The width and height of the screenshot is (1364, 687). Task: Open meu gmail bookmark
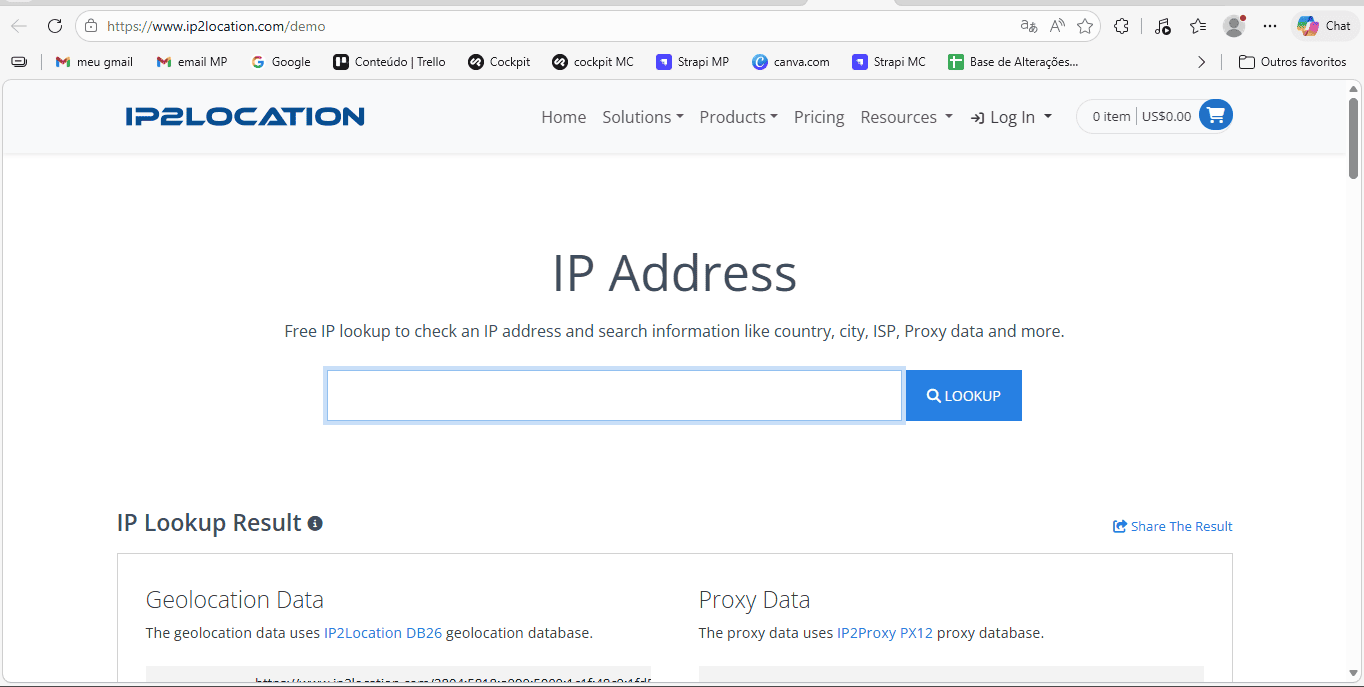click(94, 62)
